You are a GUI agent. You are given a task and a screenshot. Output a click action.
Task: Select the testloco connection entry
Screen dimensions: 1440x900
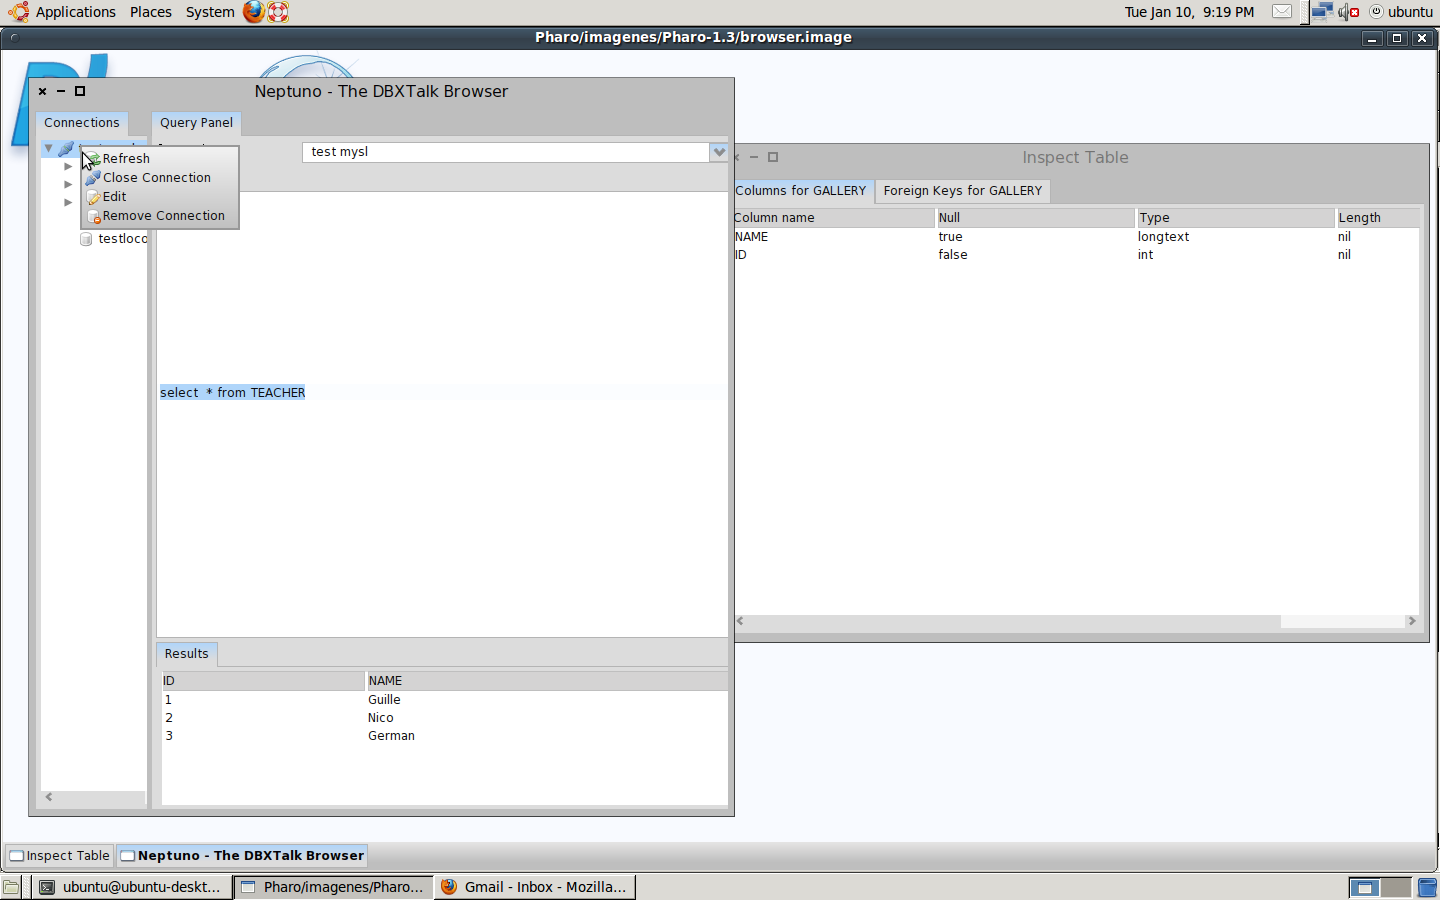122,239
